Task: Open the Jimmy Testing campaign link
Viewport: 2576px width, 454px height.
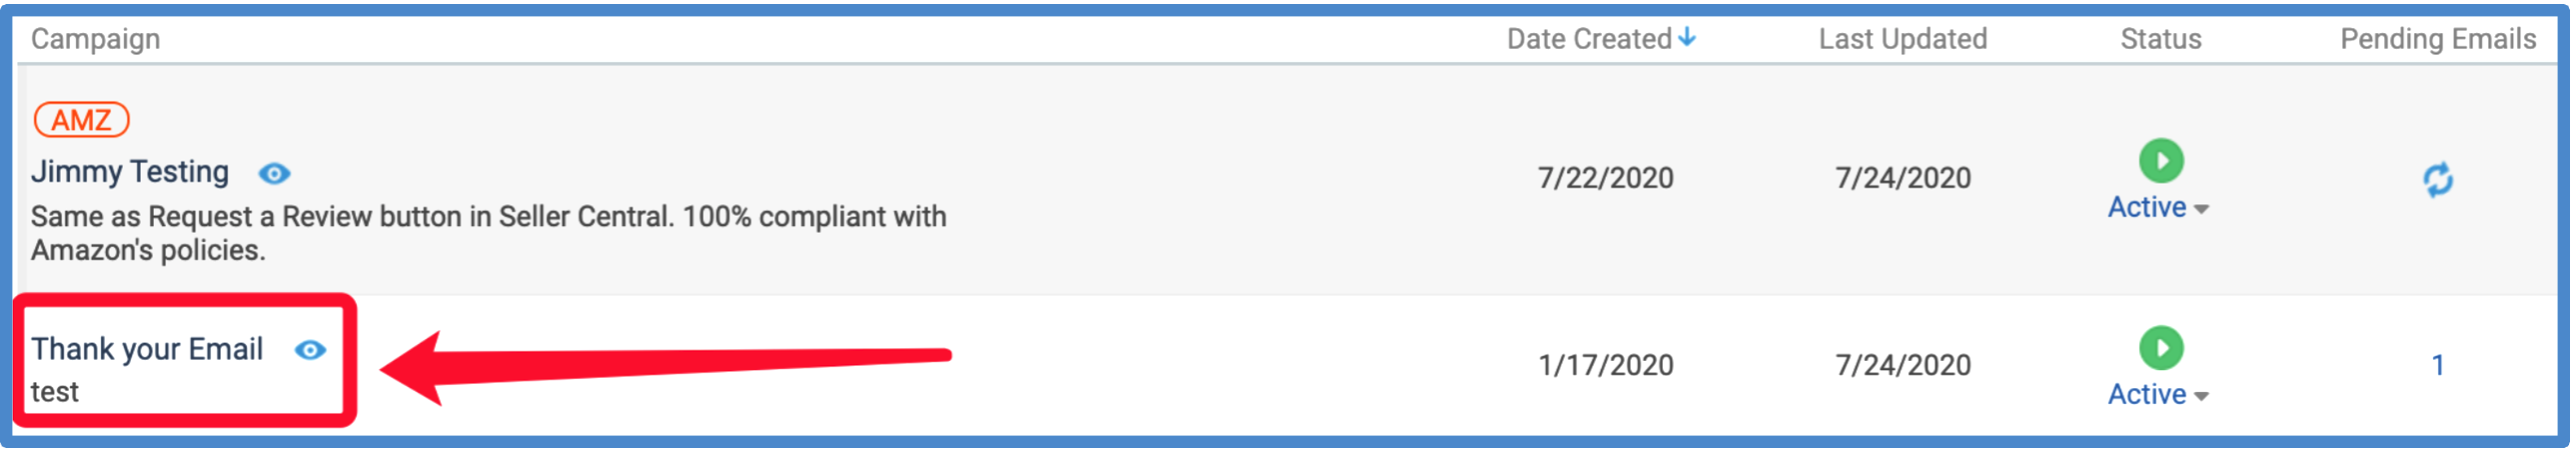Action: pos(130,172)
